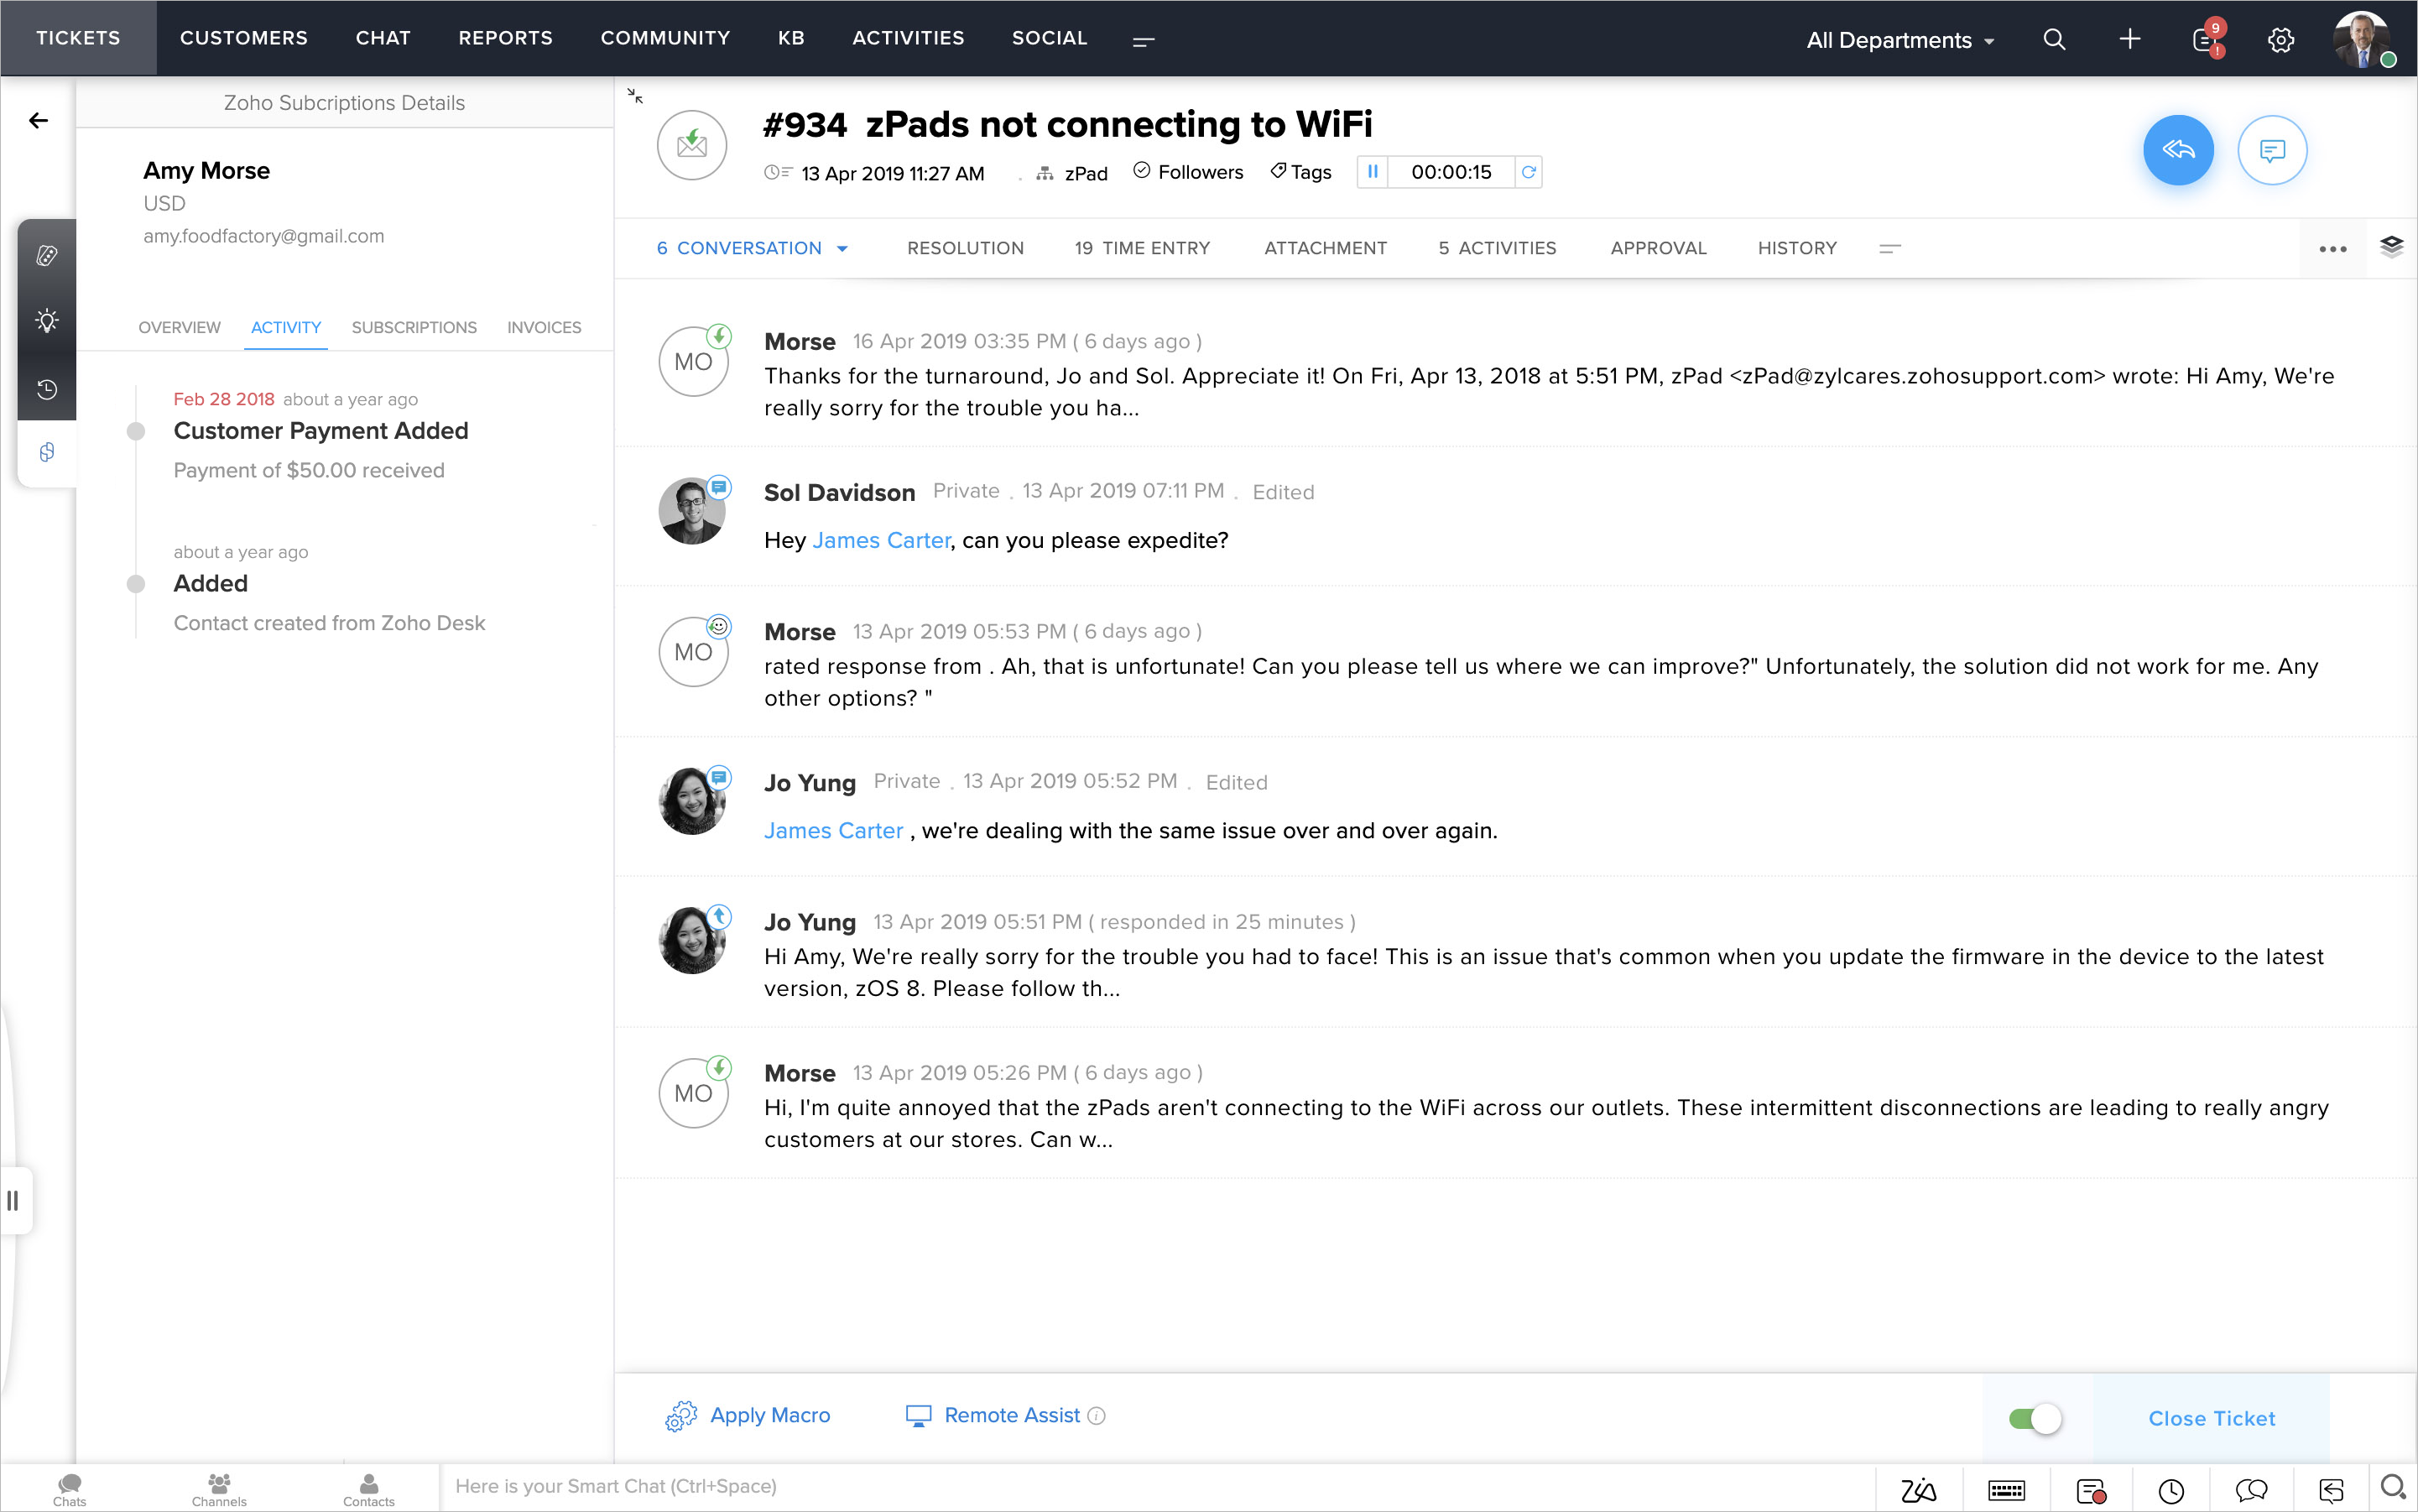Click the reply-all blue button
Image resolution: width=2418 pixels, height=1512 pixels.
(2177, 150)
